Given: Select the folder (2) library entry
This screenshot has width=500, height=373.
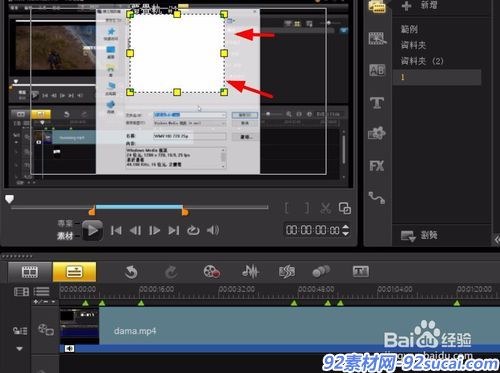Looking at the screenshot, I should pyautogui.click(x=422, y=61).
